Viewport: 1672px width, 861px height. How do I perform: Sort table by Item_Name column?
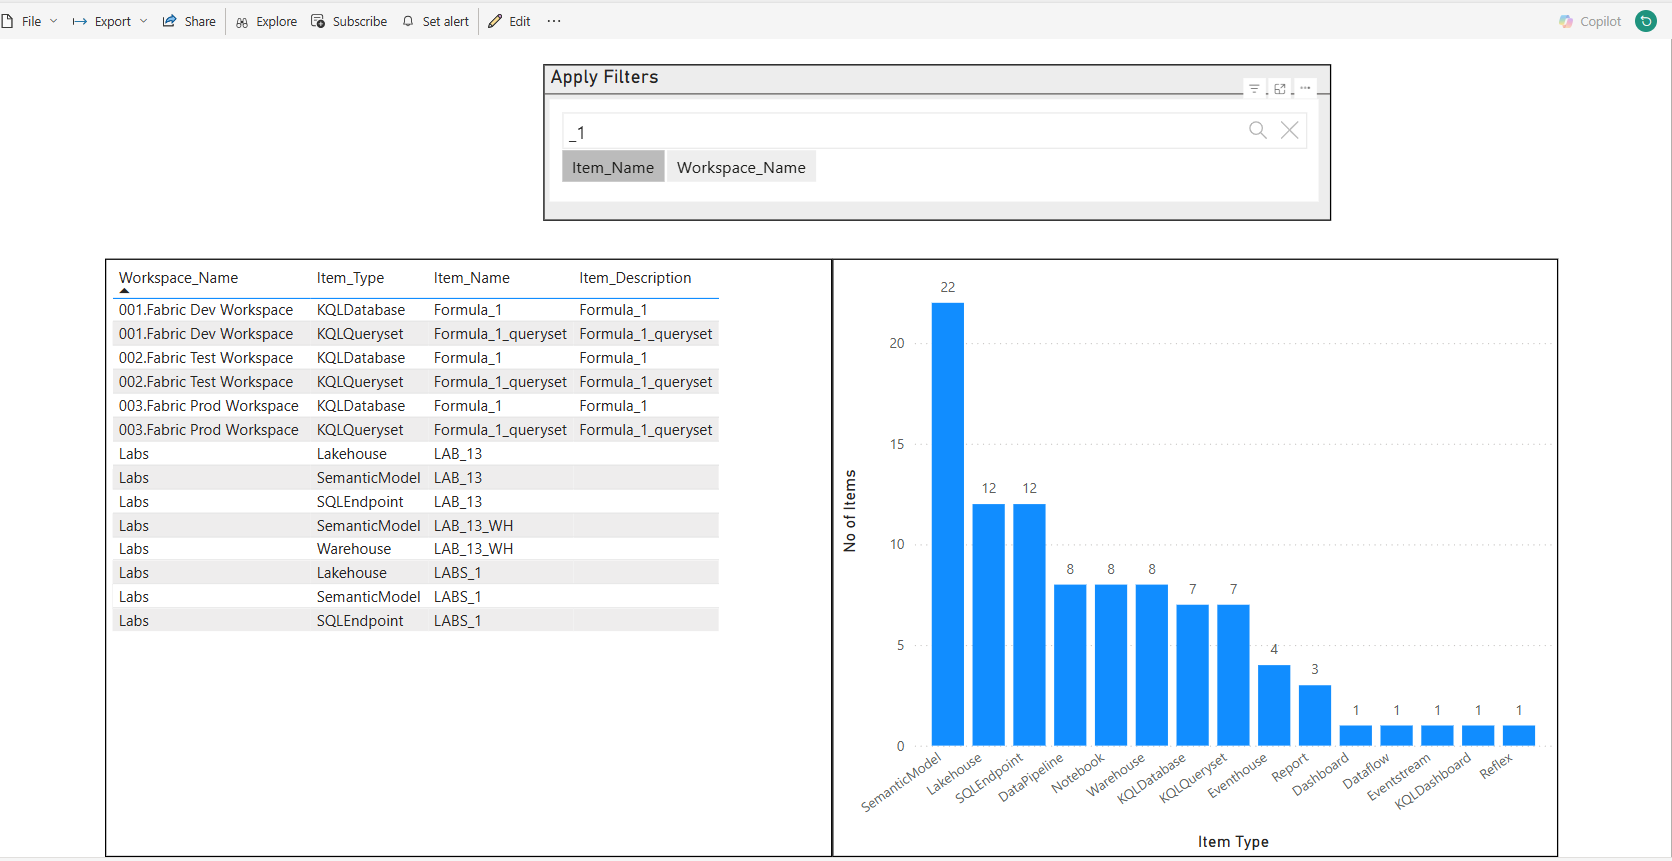[472, 278]
